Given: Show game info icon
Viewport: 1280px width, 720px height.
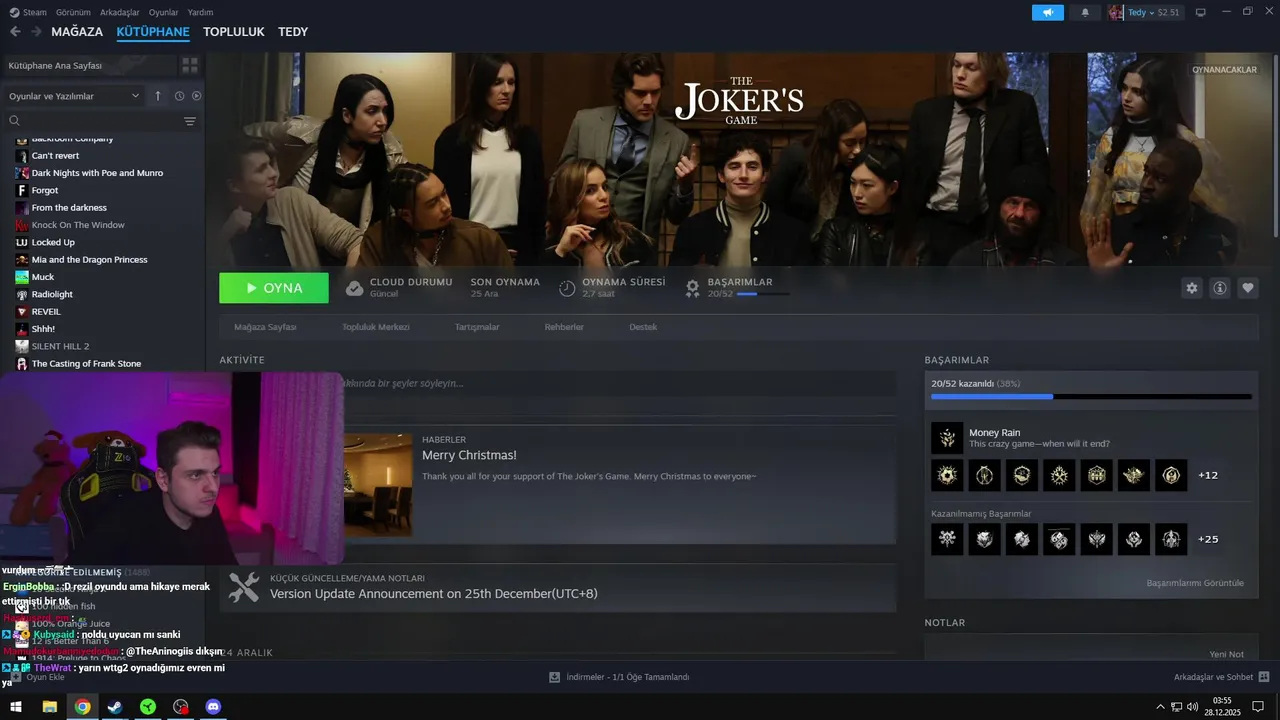Looking at the screenshot, I should (x=1220, y=288).
